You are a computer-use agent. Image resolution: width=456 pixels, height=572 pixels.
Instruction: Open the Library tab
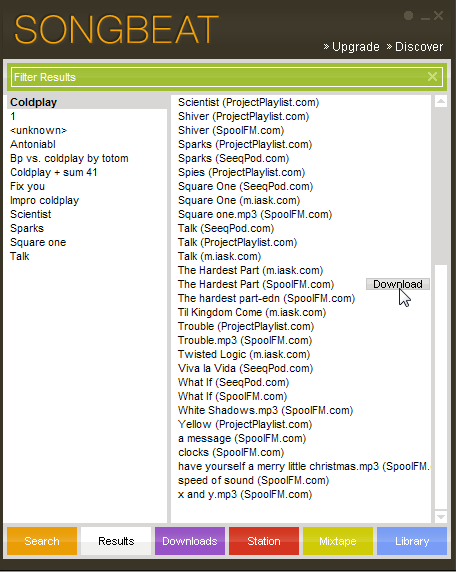pyautogui.click(x=412, y=541)
